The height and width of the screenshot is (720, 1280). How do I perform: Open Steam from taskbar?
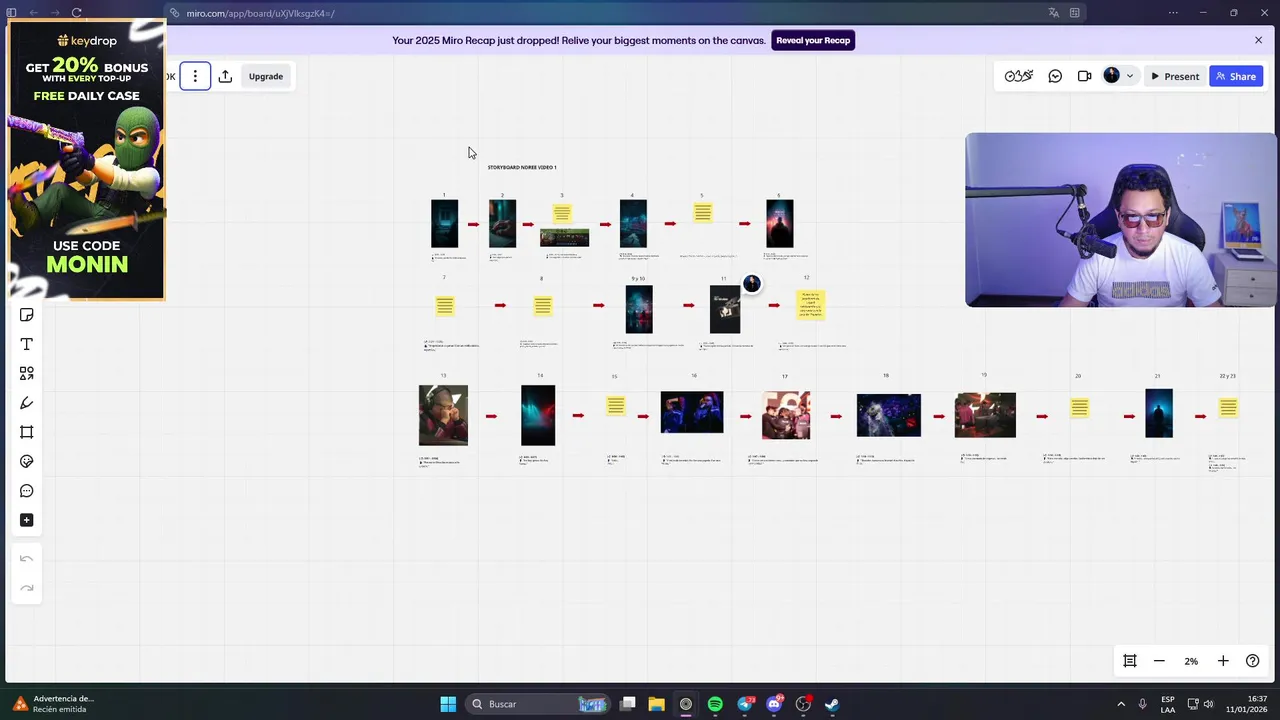click(832, 704)
